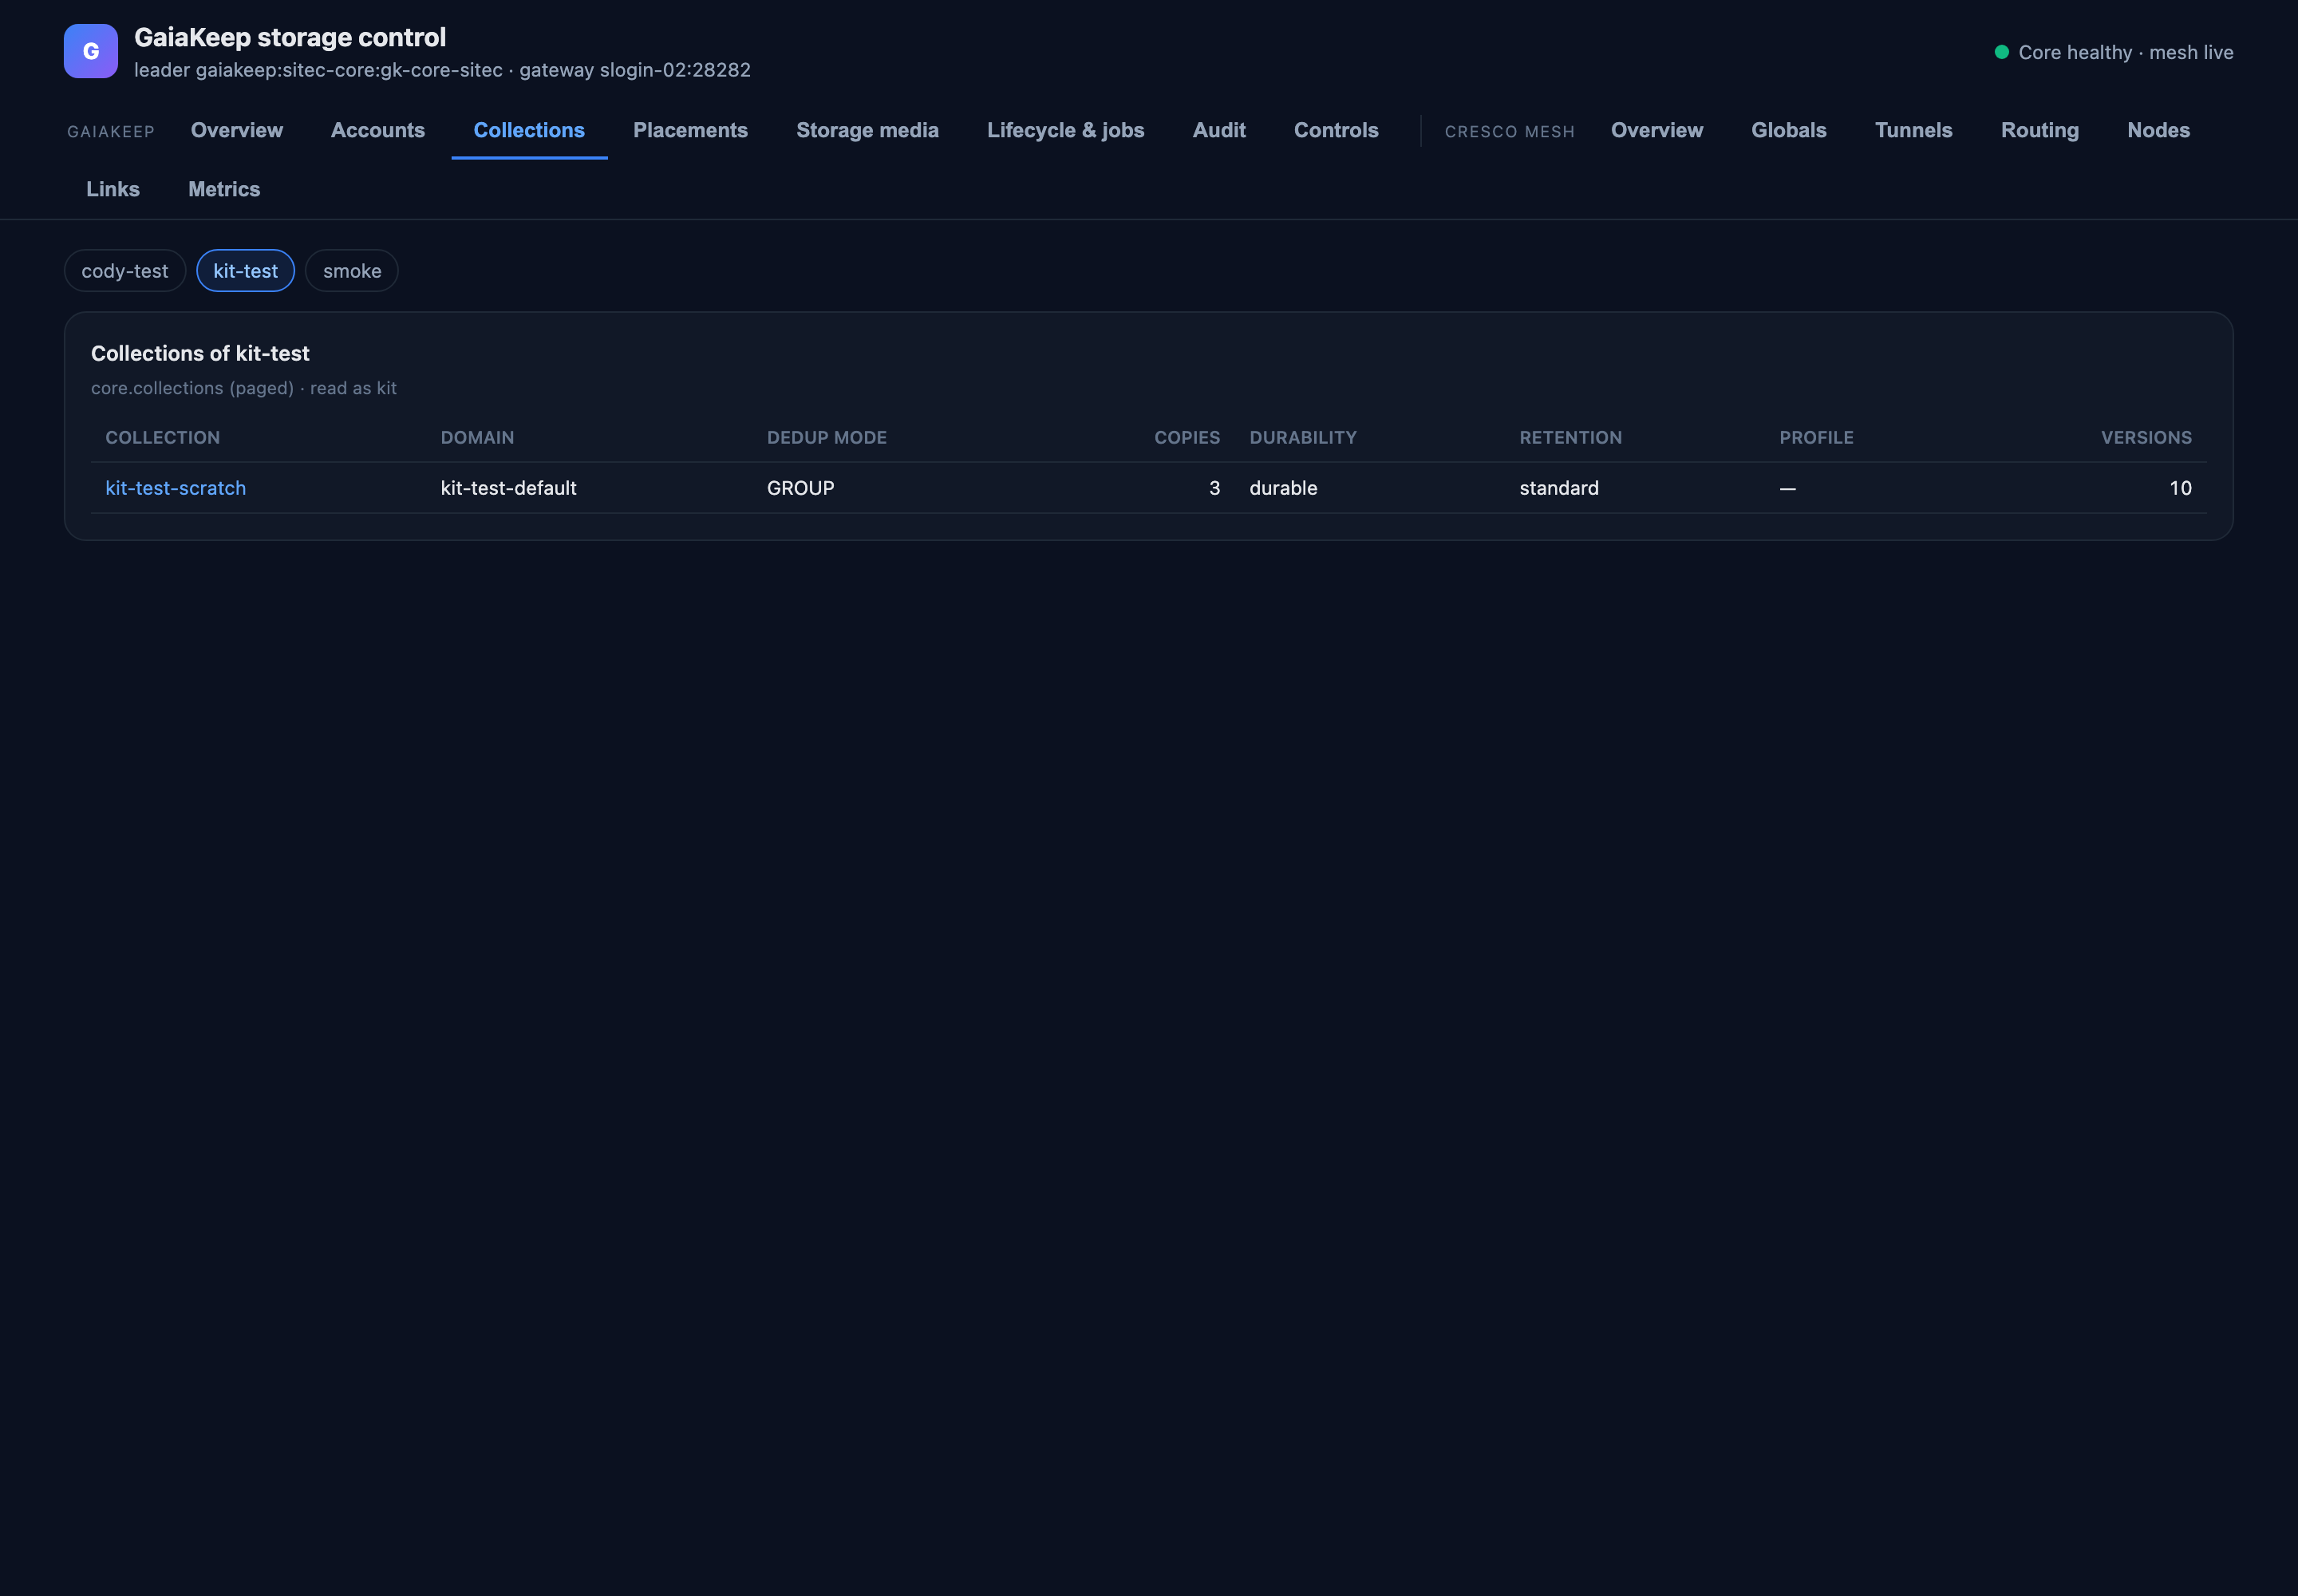Select the cody-test account chip
The height and width of the screenshot is (1596, 2298).
coord(125,271)
